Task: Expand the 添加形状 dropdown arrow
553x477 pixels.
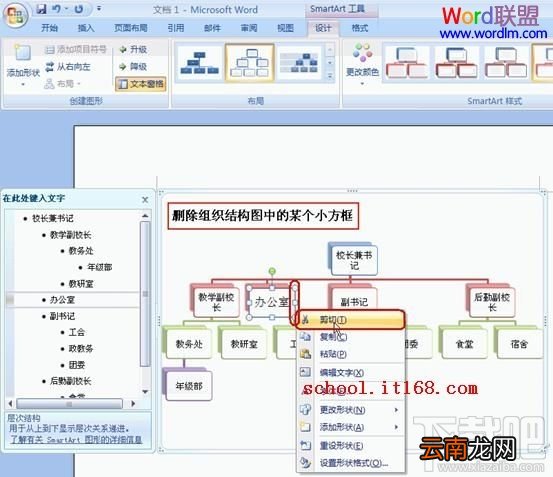Action: [23, 84]
